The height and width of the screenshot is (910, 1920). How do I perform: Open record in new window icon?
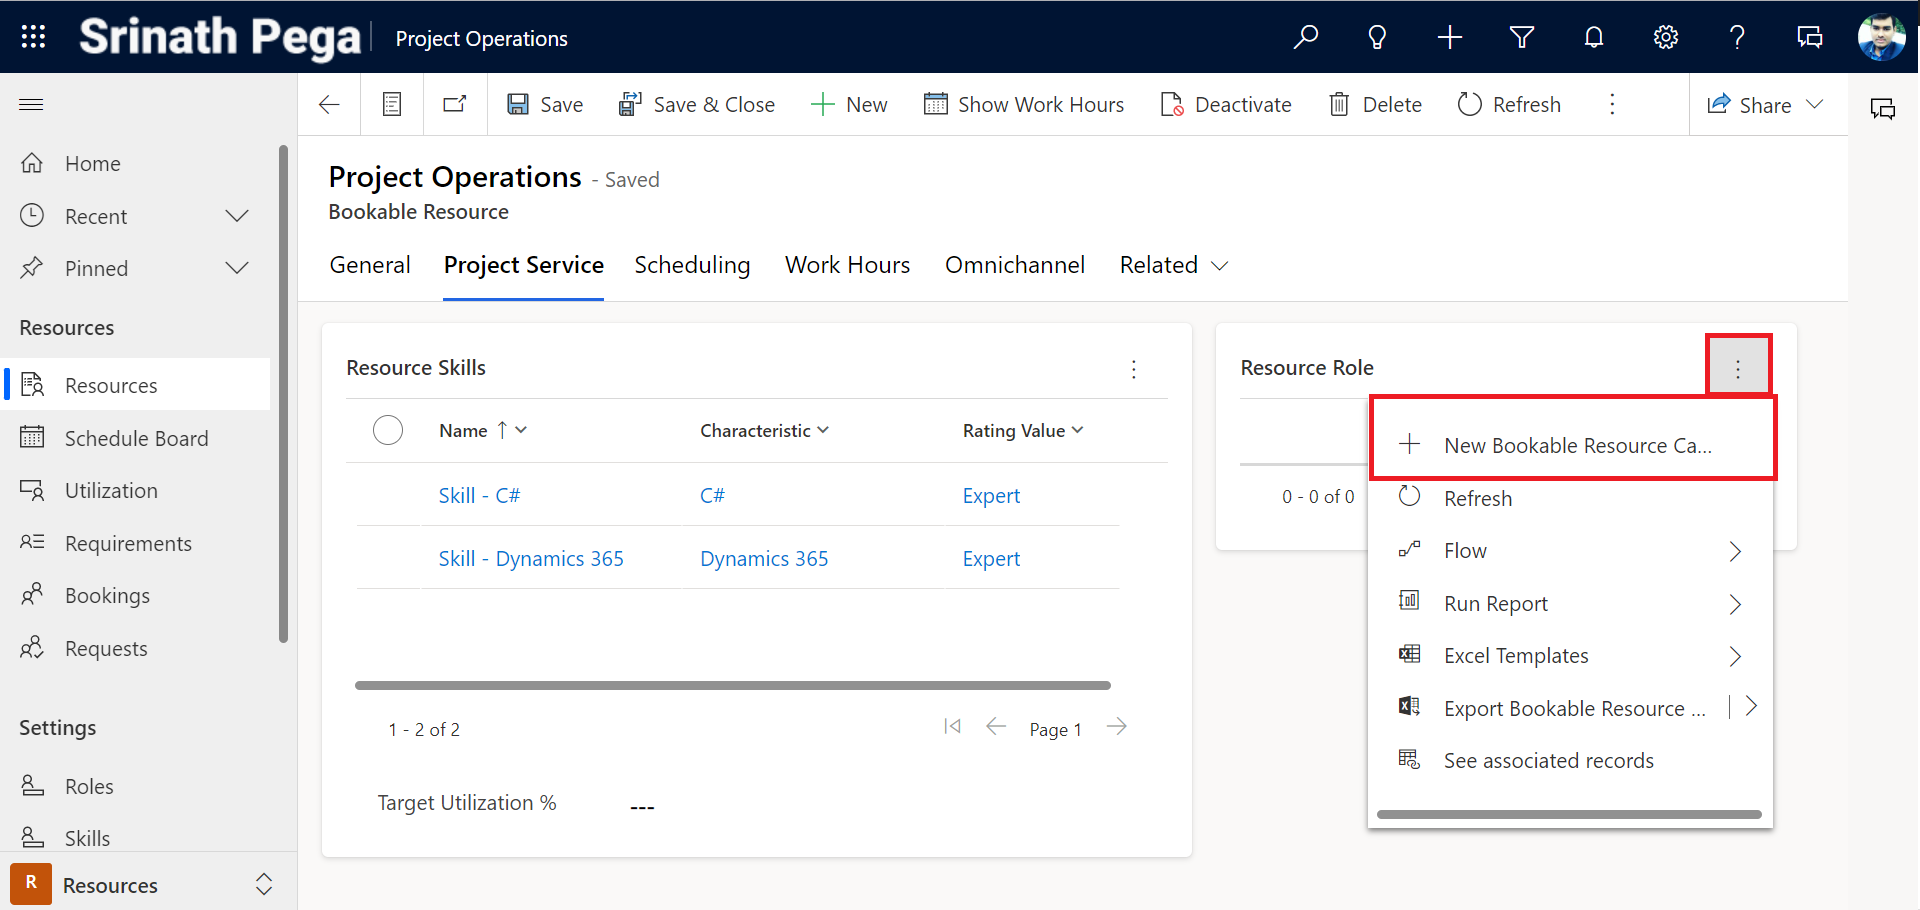pyautogui.click(x=455, y=104)
